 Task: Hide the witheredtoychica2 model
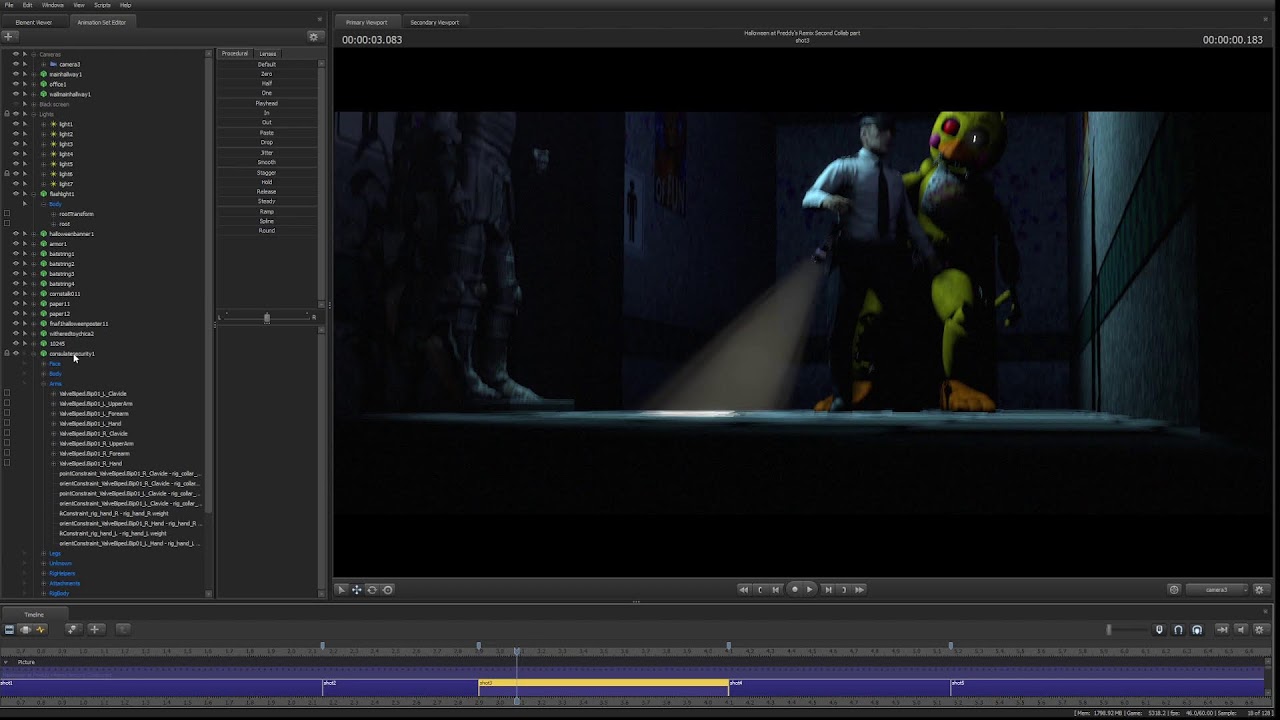click(16, 334)
